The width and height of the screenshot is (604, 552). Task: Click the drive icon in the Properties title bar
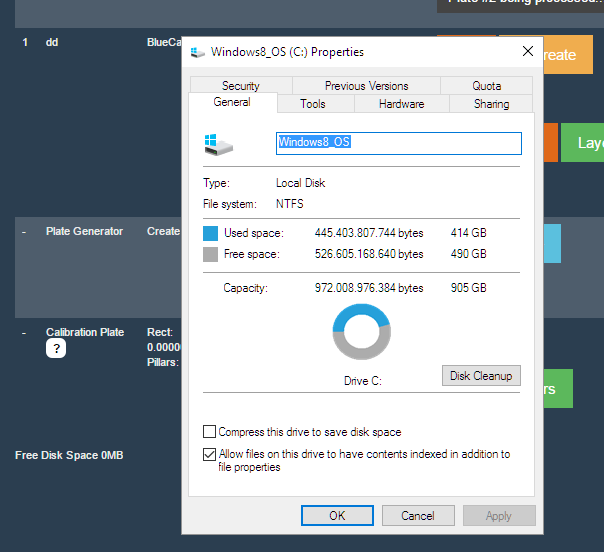pyautogui.click(x=198, y=52)
